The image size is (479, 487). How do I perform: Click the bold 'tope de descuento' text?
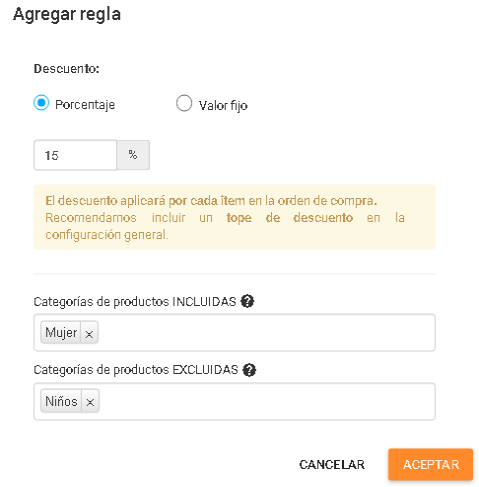[290, 218]
